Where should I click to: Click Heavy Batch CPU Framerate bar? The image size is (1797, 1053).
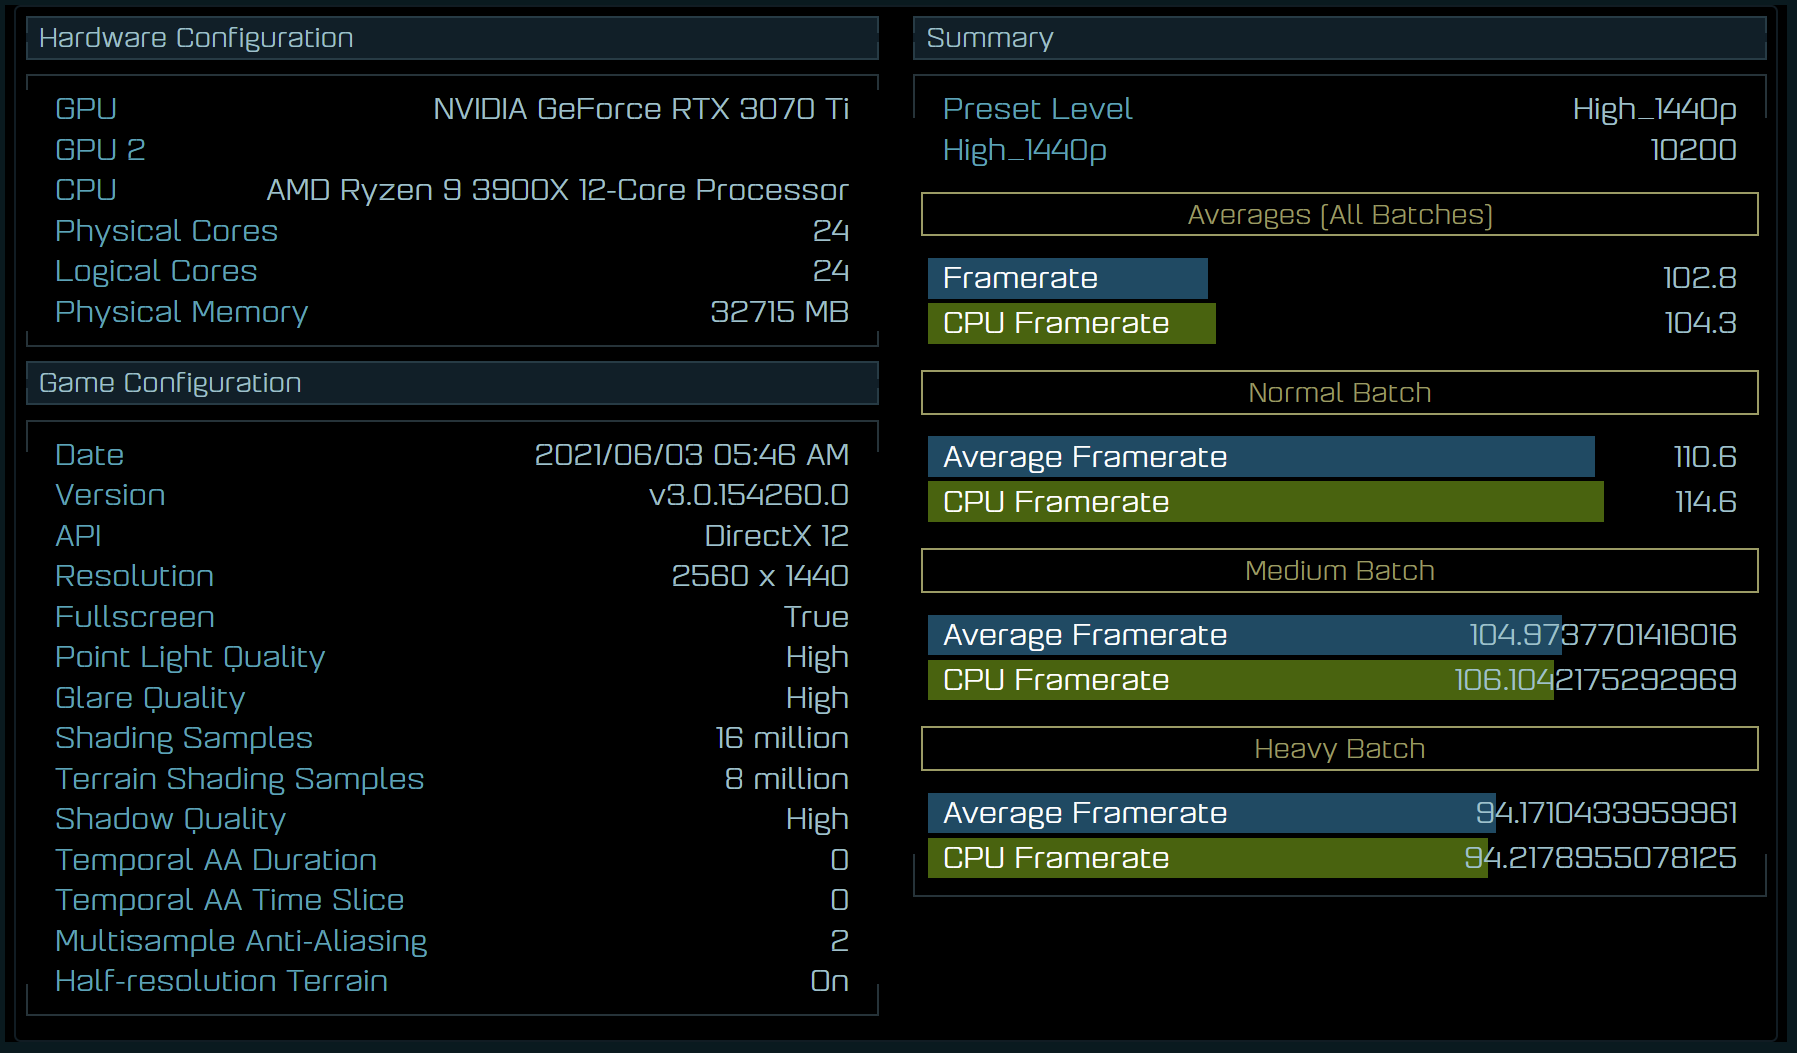point(1208,858)
